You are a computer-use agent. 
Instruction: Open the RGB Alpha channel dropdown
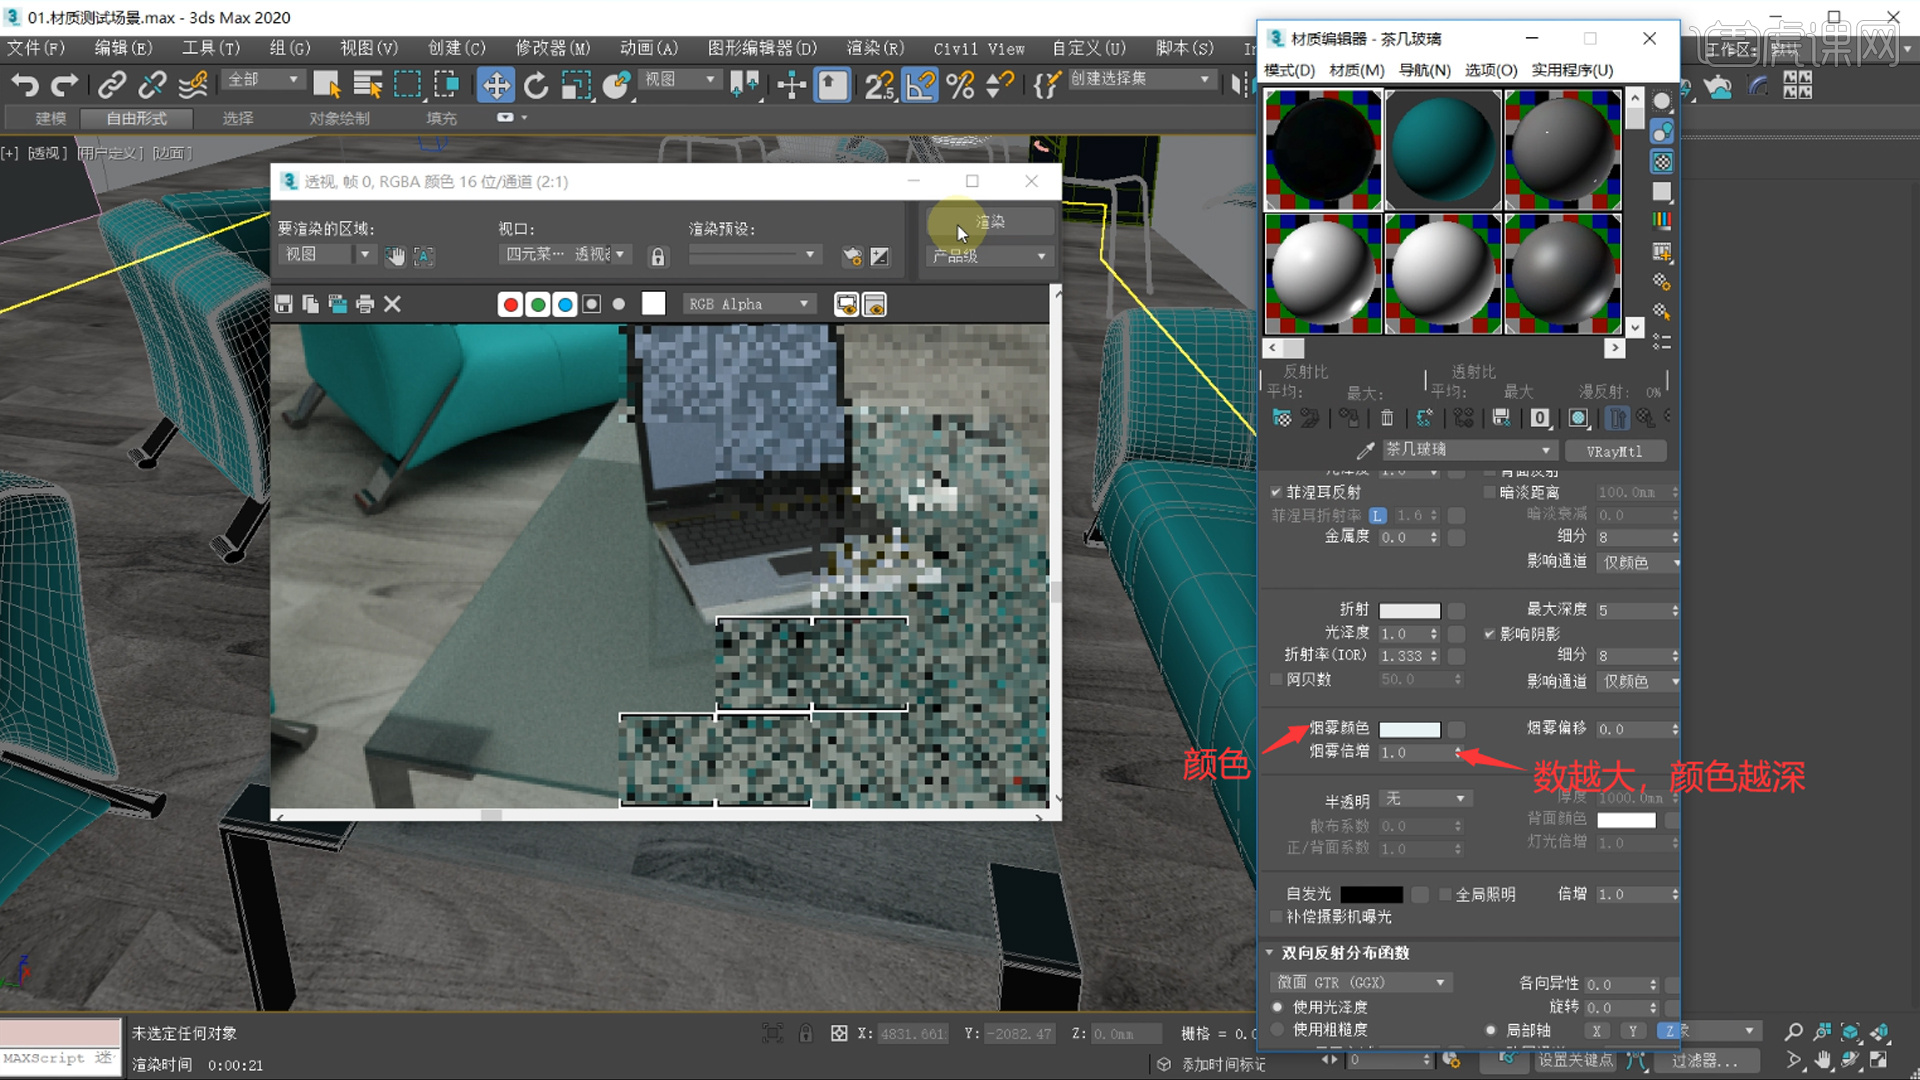[x=748, y=304]
